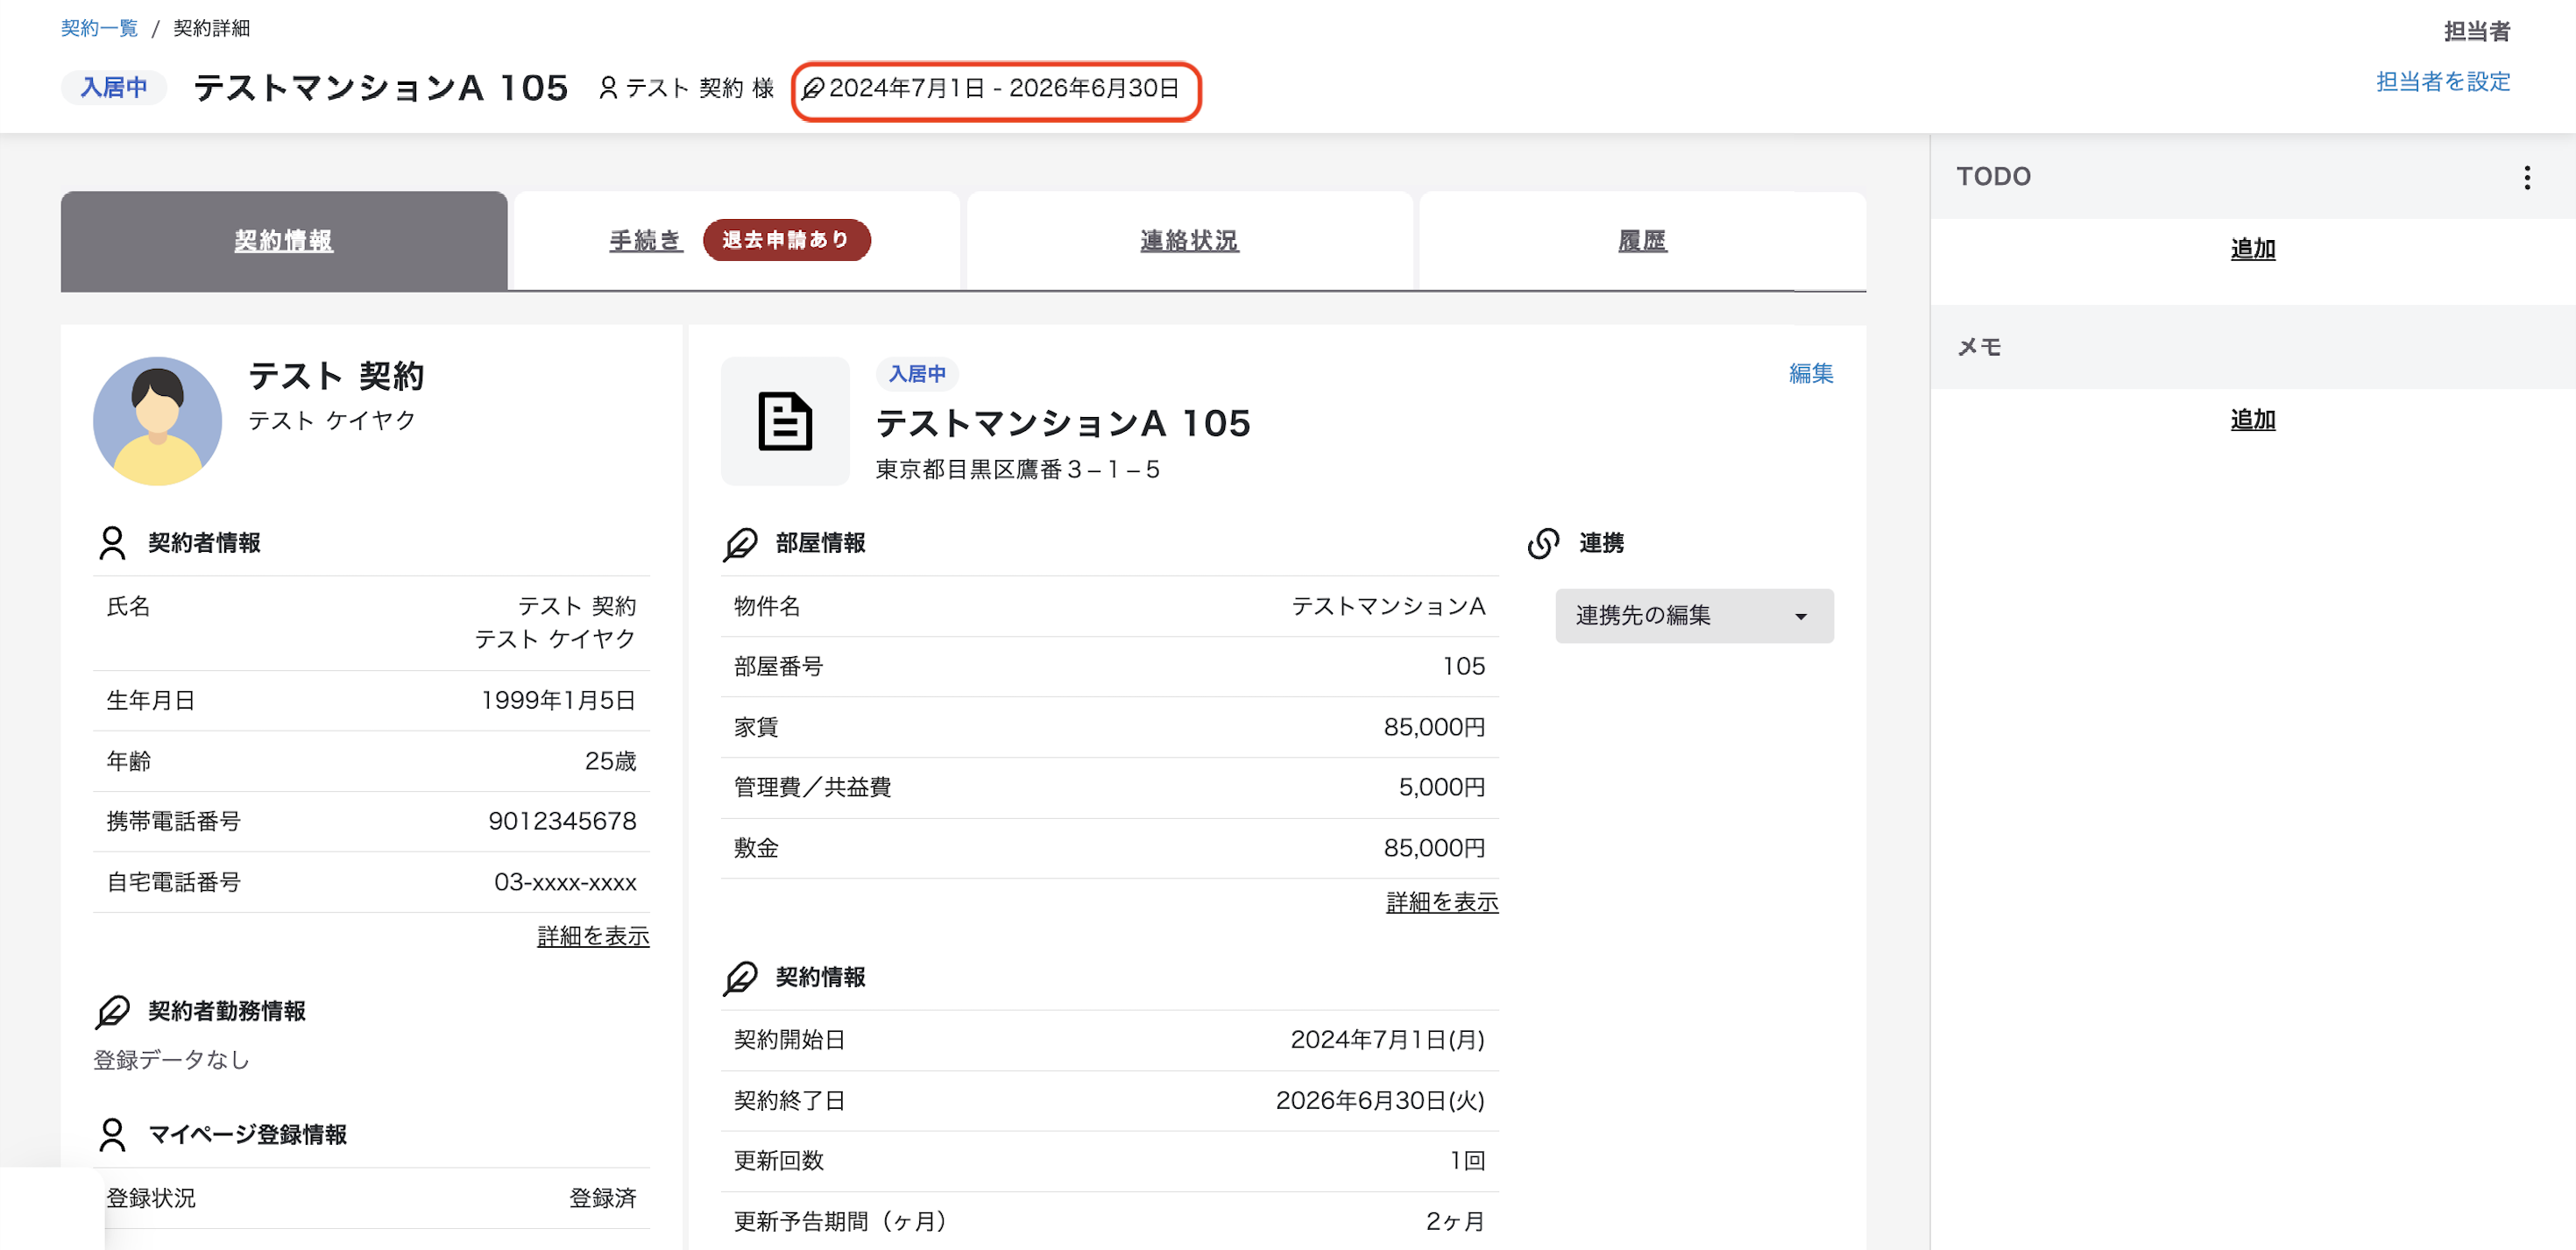Image resolution: width=2576 pixels, height=1250 pixels.
Task: Click the 登録済 registration status
Action: (602, 1198)
